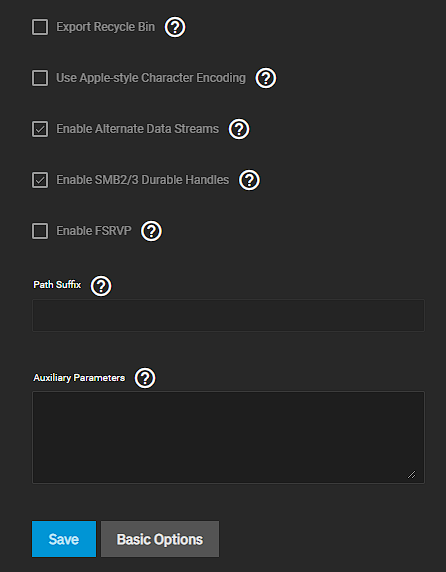This screenshot has height=572, width=446.
Task: Click the Auxiliary Parameters resize handle
Action: point(412,474)
